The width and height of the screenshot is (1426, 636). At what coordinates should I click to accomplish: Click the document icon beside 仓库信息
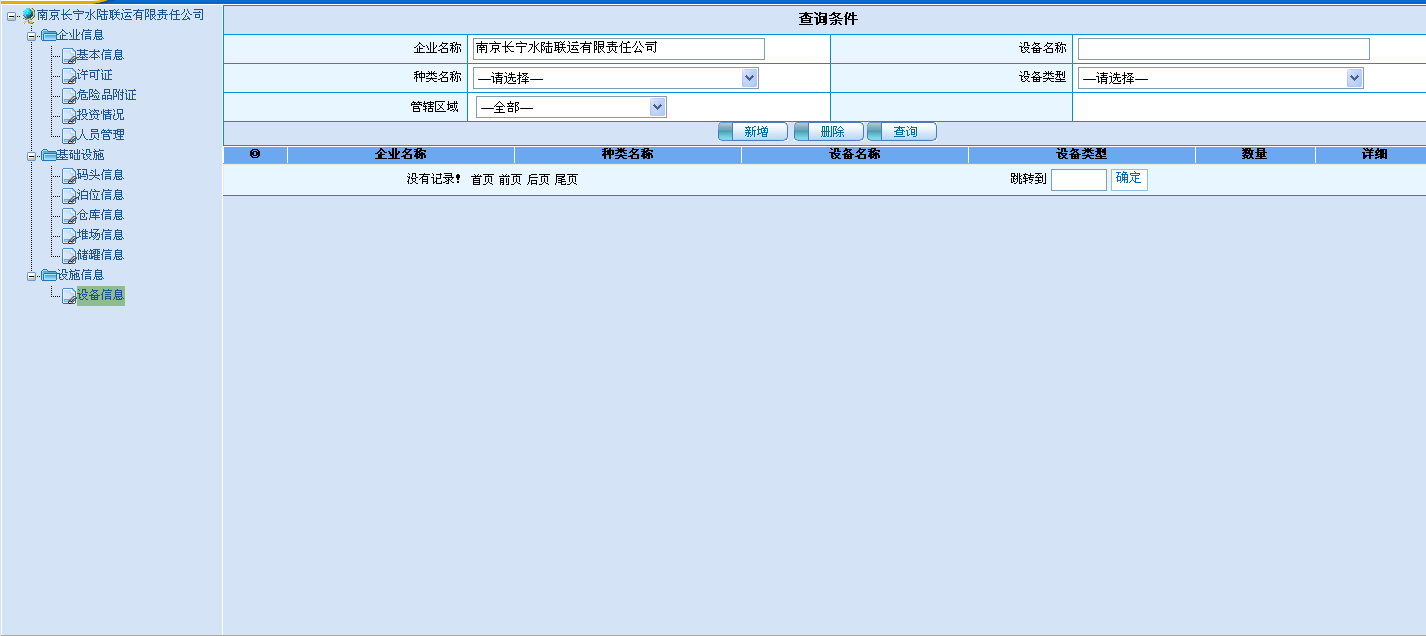pyautogui.click(x=68, y=216)
